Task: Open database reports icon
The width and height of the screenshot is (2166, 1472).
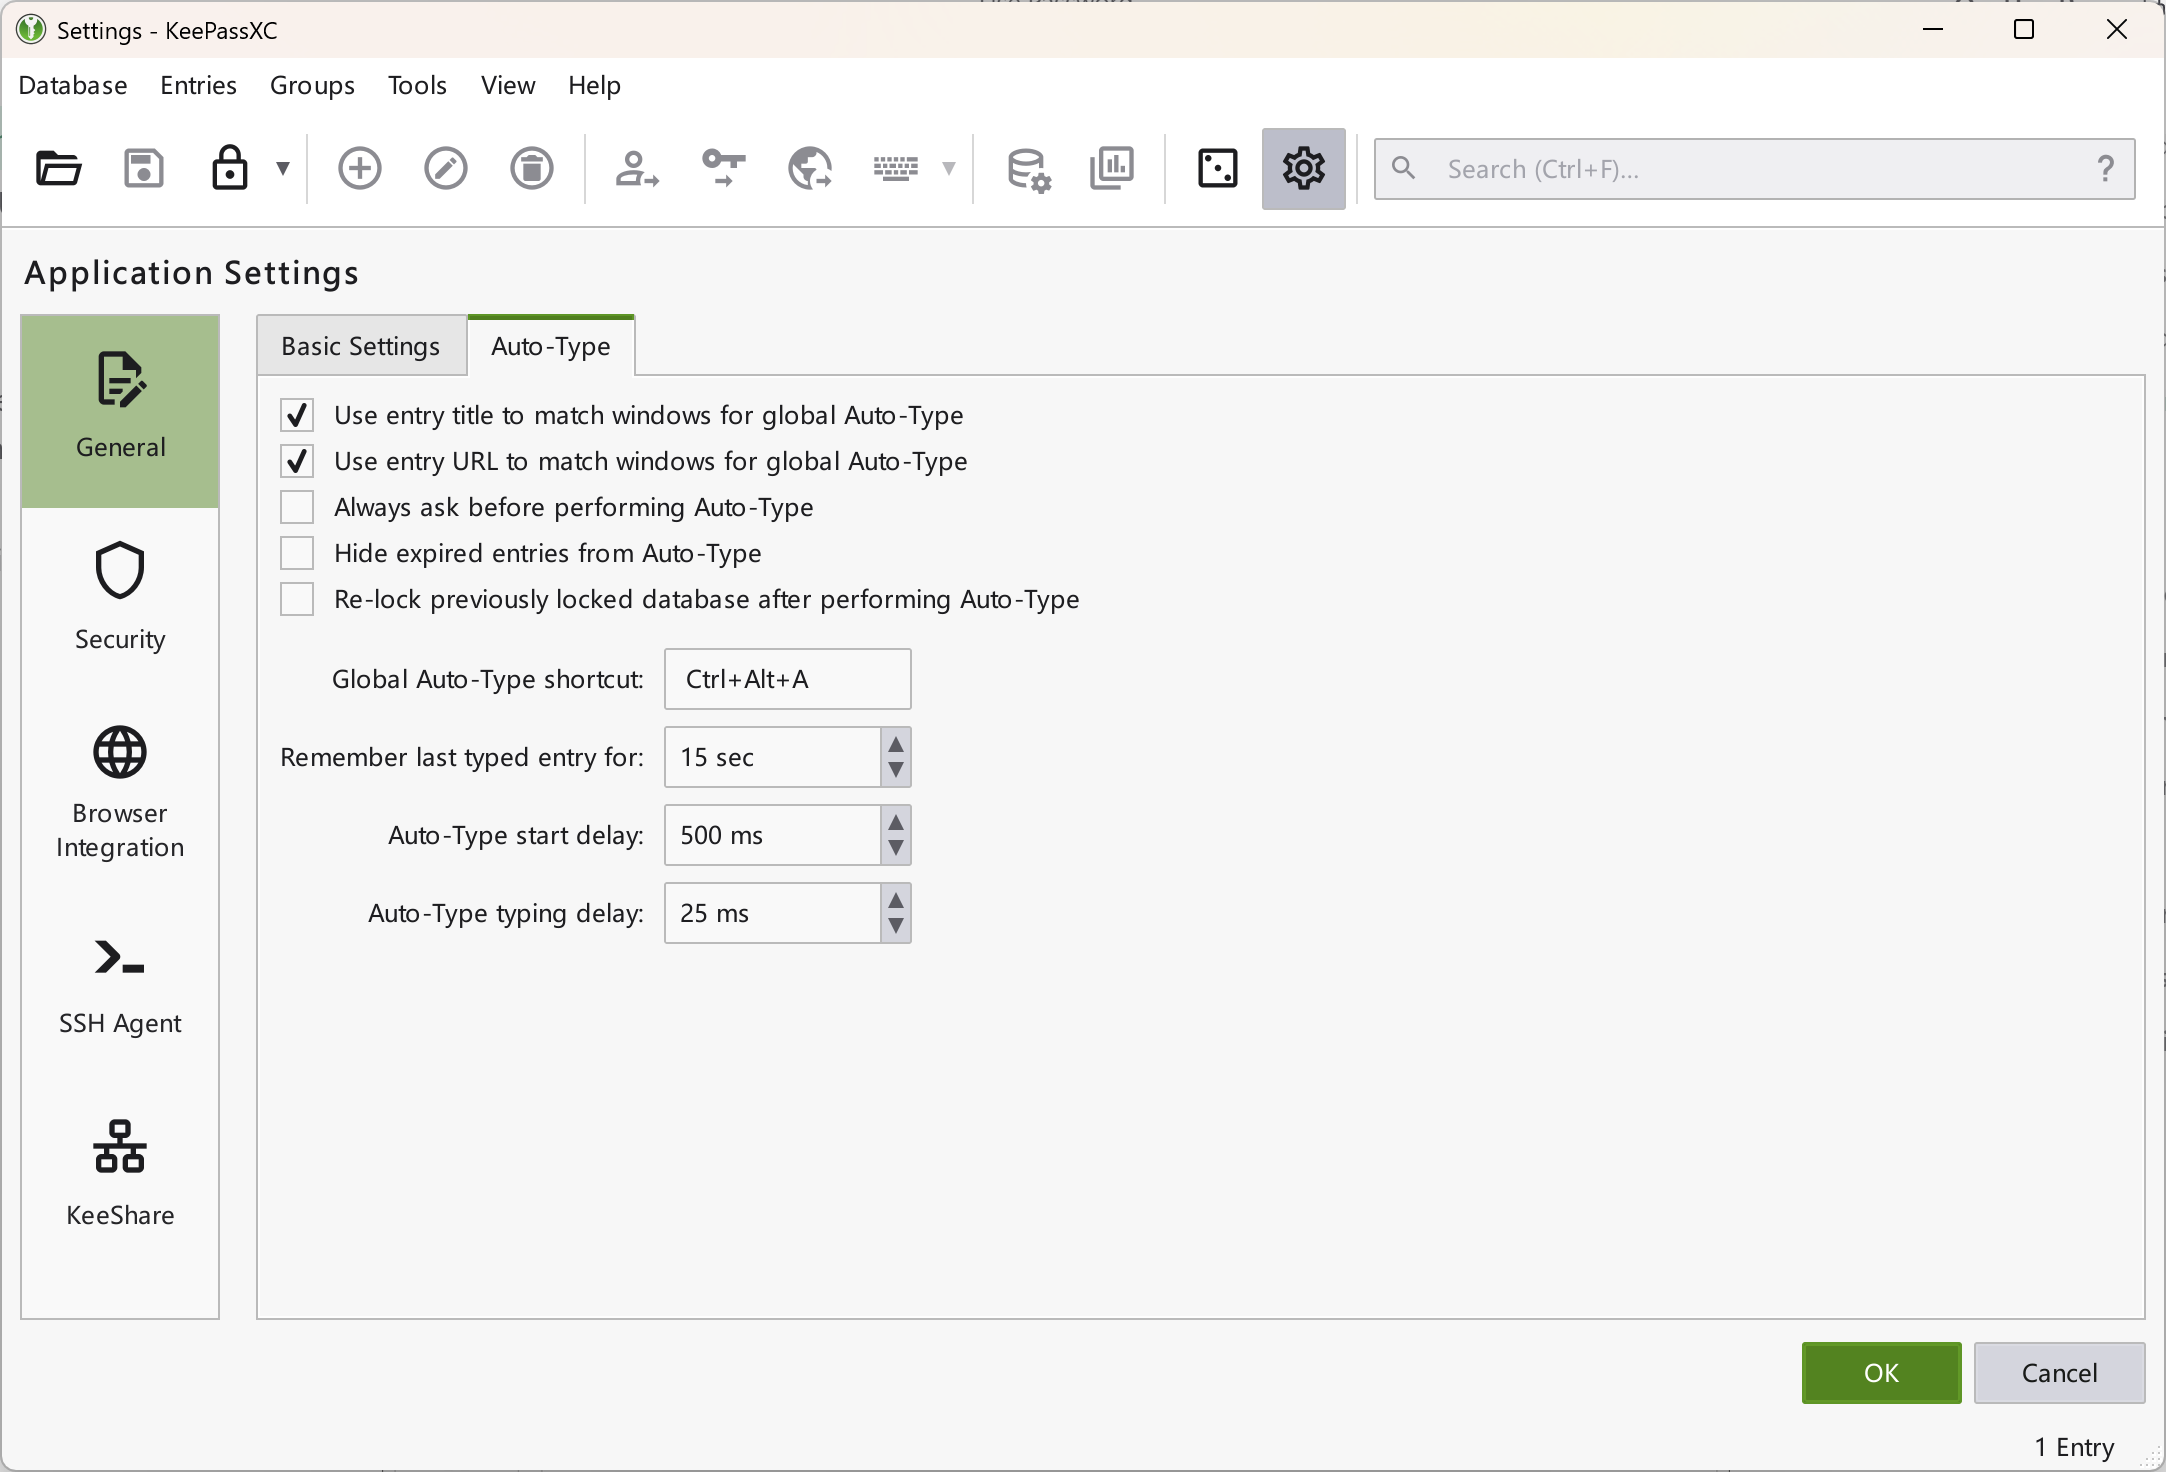Action: click(1112, 168)
